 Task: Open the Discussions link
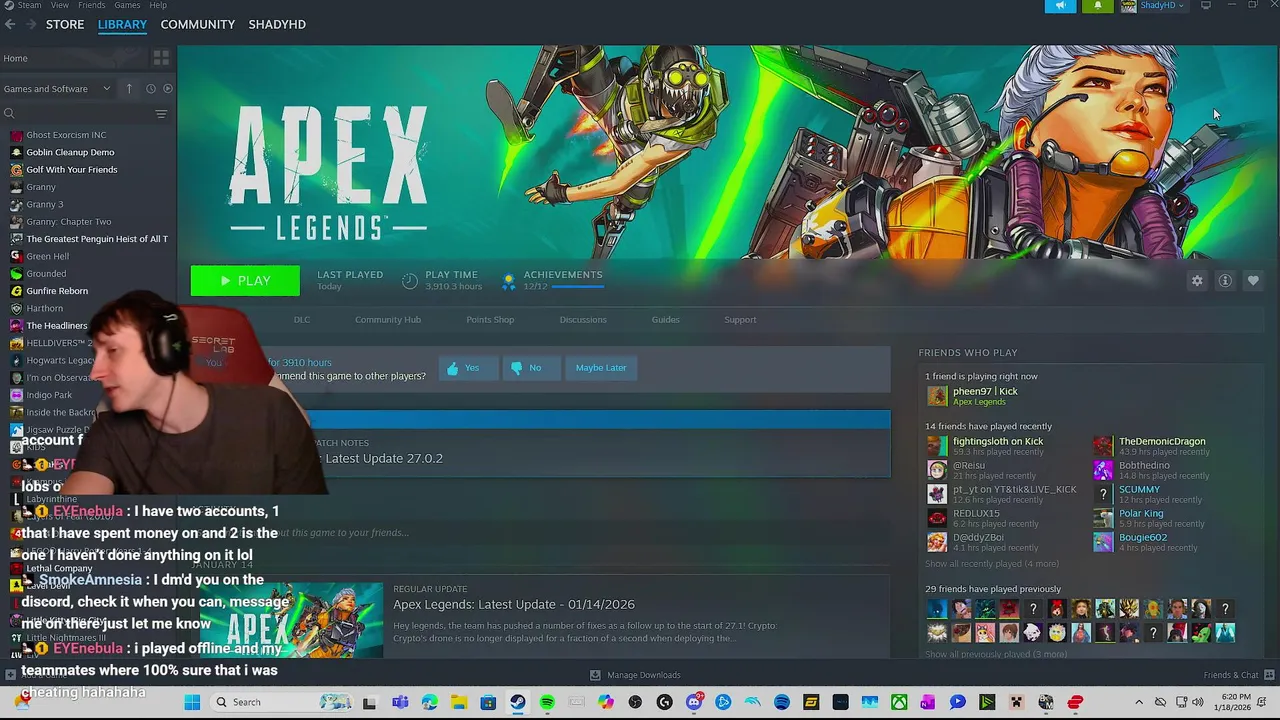[x=583, y=320]
